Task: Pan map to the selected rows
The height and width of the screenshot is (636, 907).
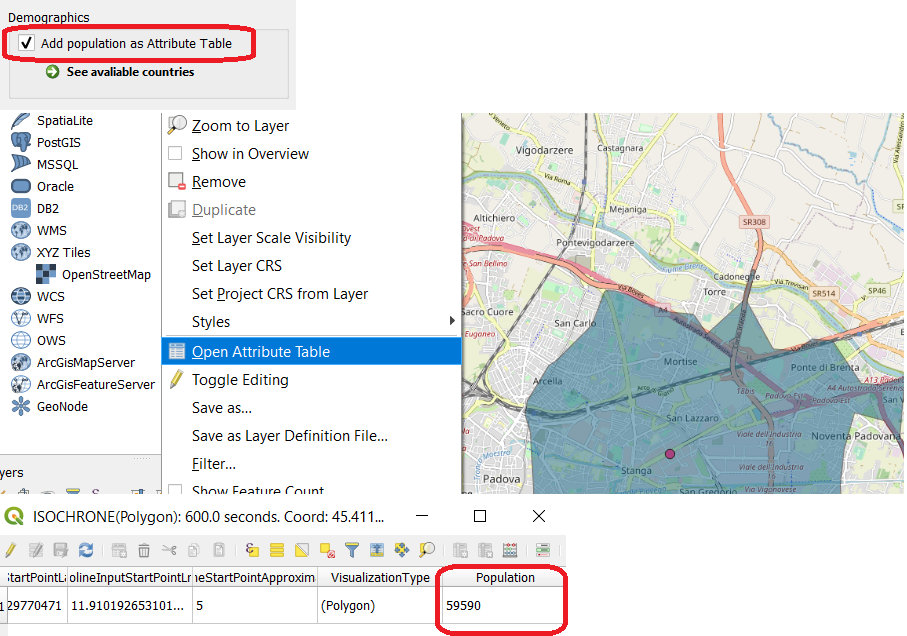Action: click(401, 550)
